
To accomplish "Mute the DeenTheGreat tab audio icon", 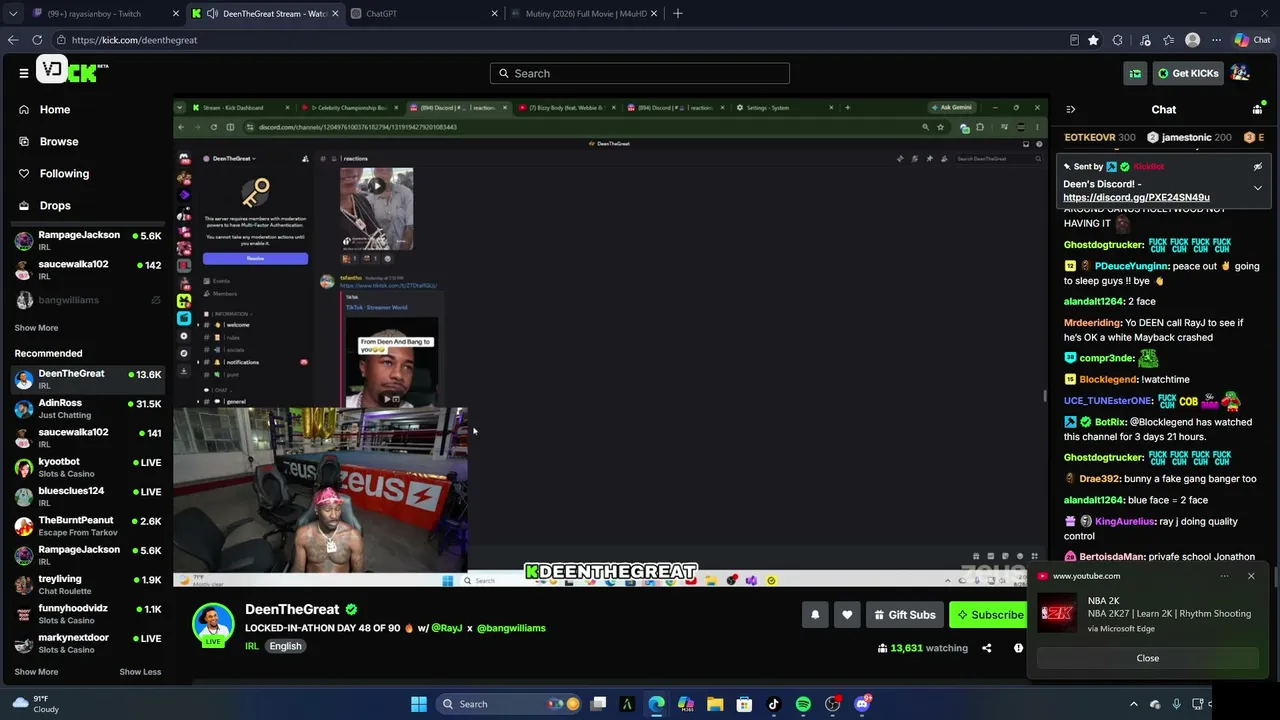I will pos(213,14).
